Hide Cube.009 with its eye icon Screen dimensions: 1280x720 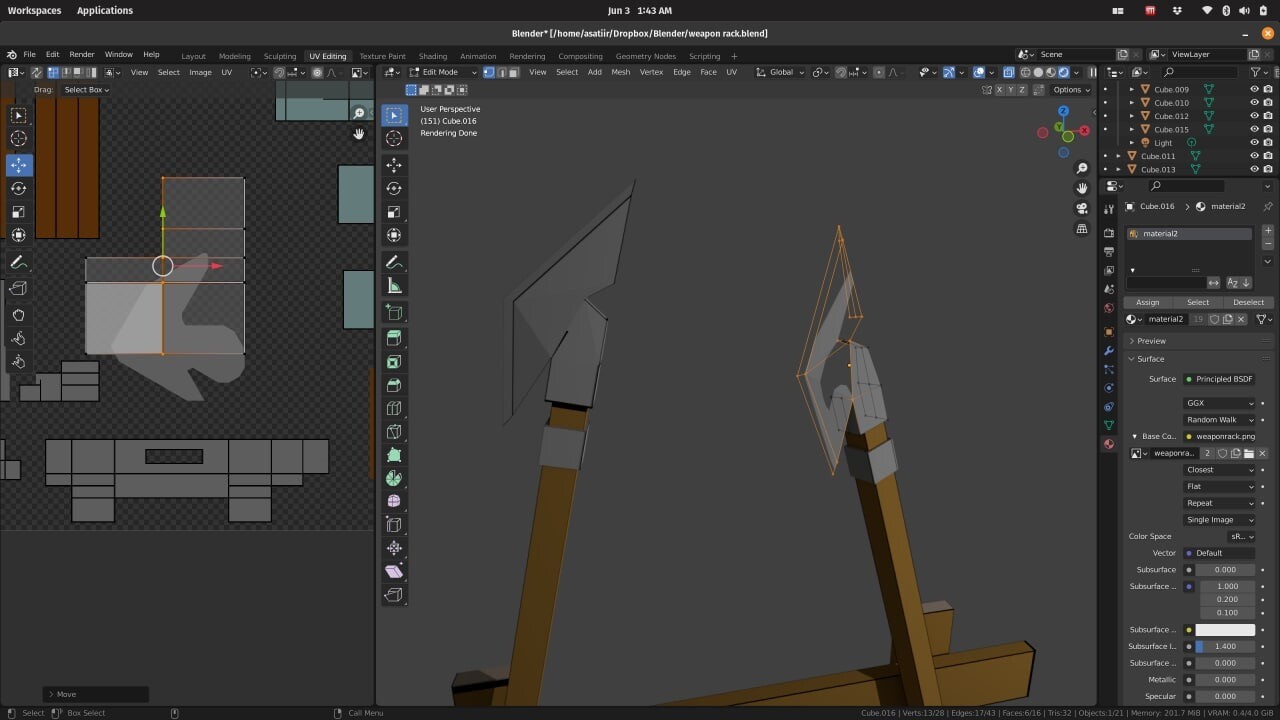(1254, 89)
